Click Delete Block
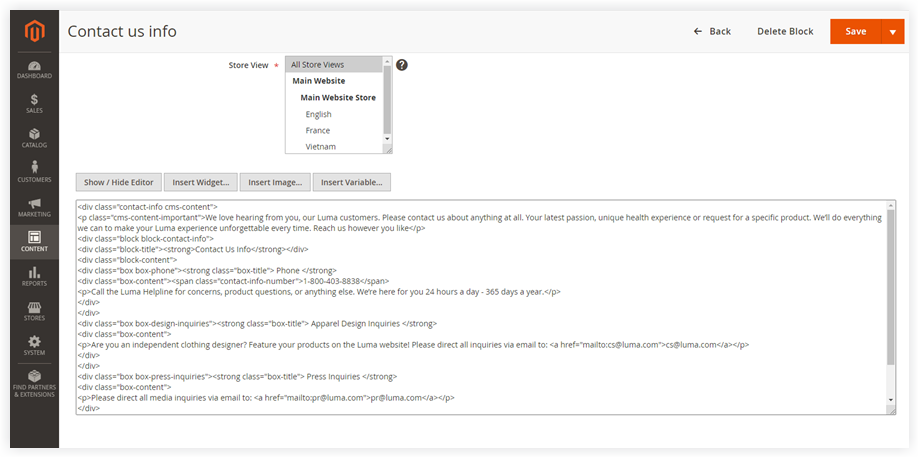The image size is (919, 458). coord(785,32)
